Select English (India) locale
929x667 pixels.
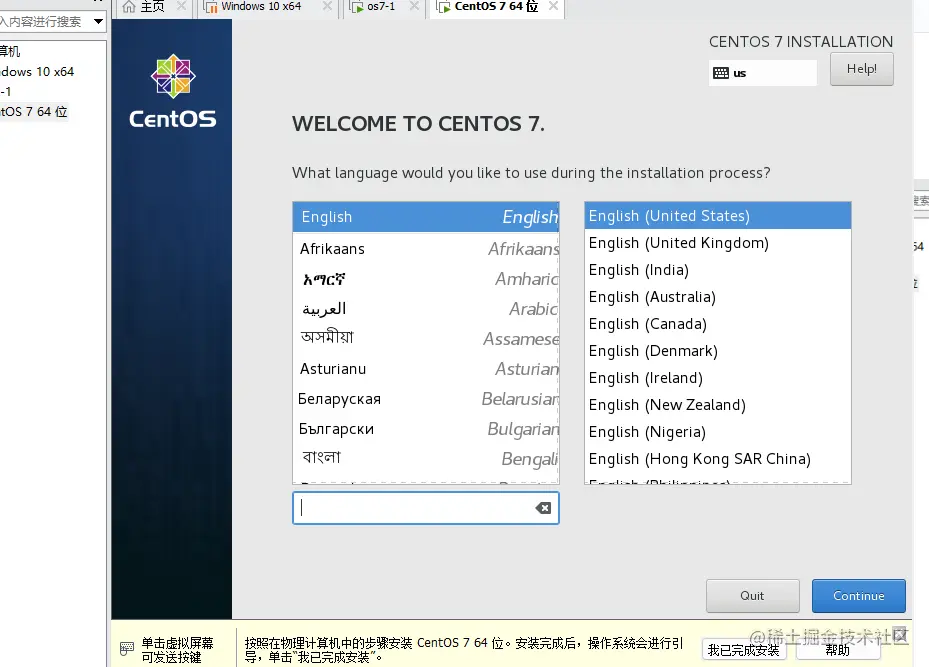pyautogui.click(x=717, y=270)
